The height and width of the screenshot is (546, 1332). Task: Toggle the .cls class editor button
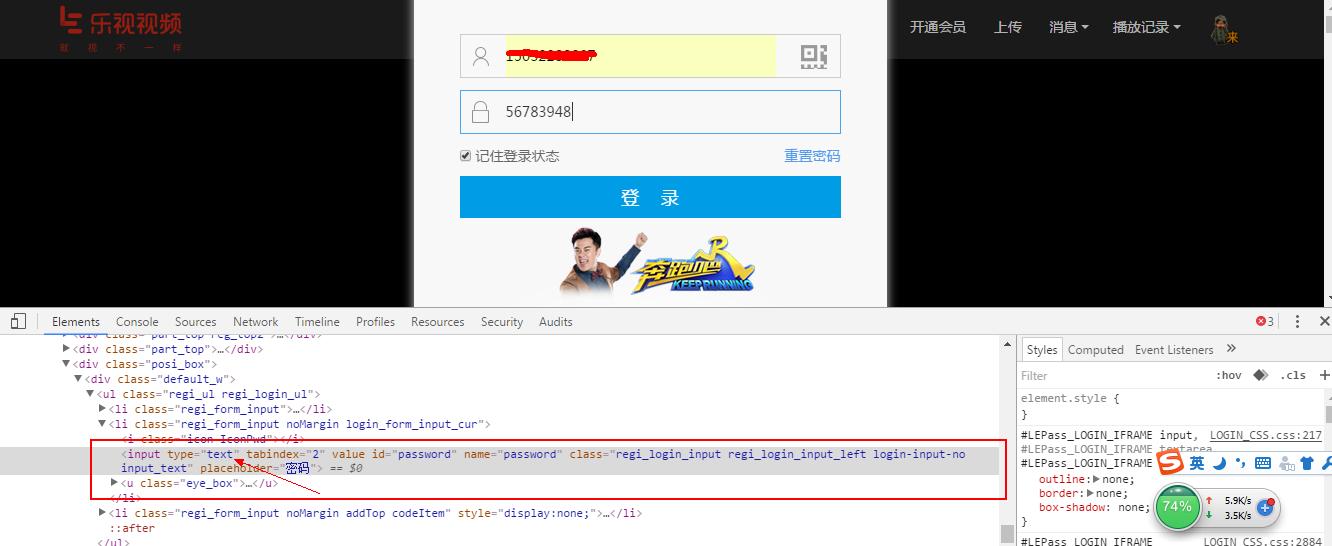pyautogui.click(x=1293, y=375)
